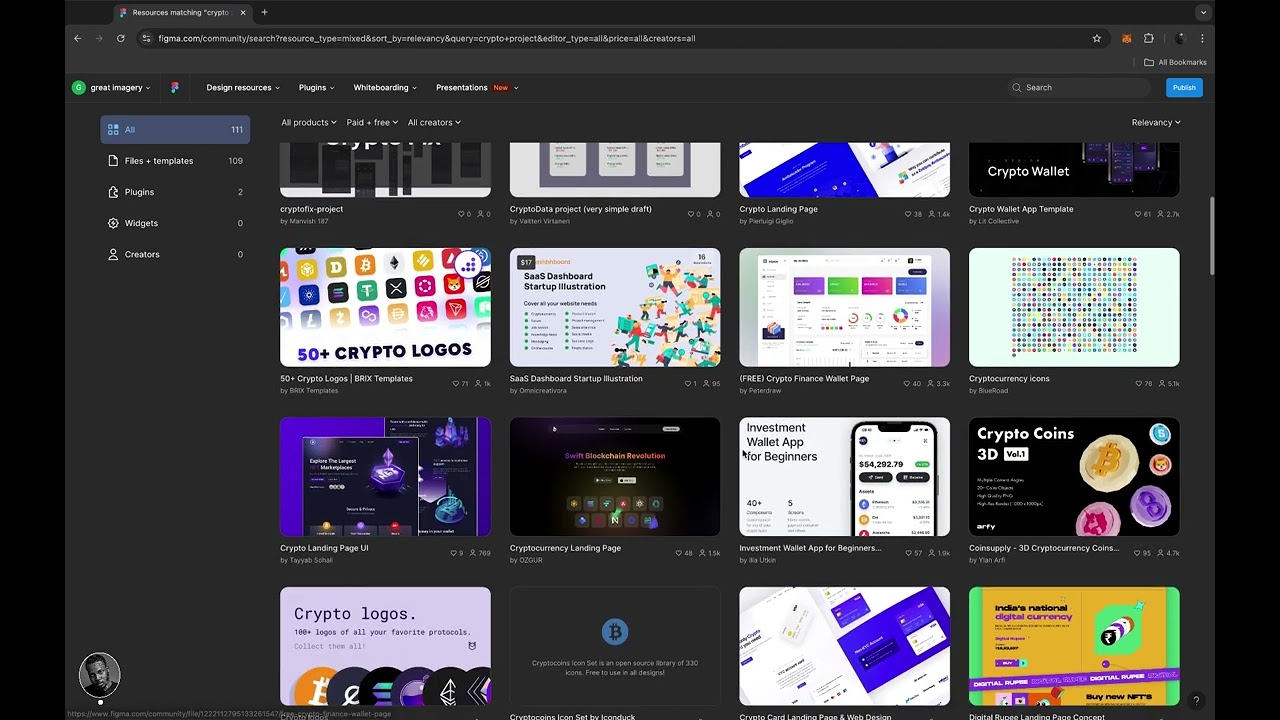Select Widgets category in sidebar
This screenshot has width=1280, height=720.
(x=175, y=223)
